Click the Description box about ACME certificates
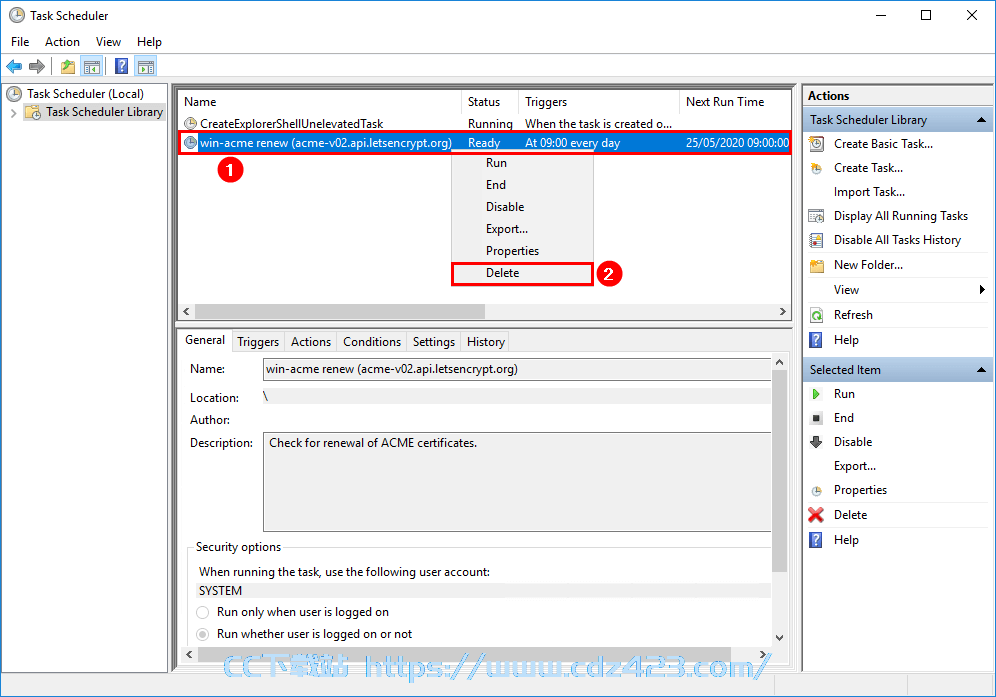This screenshot has height=697, width=996. click(x=517, y=482)
